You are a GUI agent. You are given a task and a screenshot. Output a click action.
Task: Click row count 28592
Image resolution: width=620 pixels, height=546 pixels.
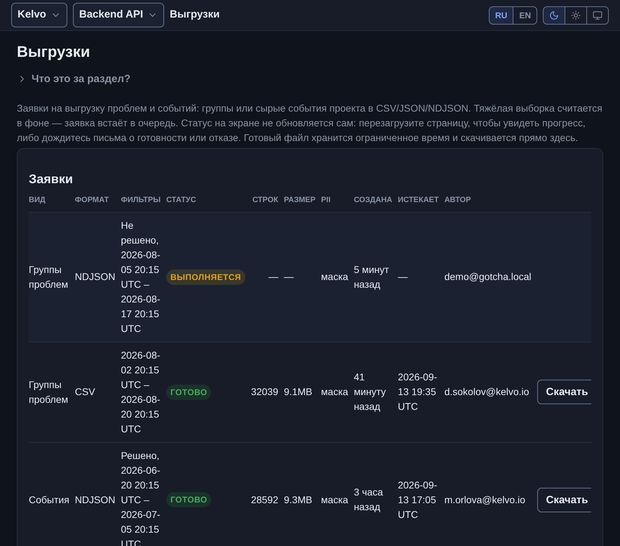[x=264, y=500]
